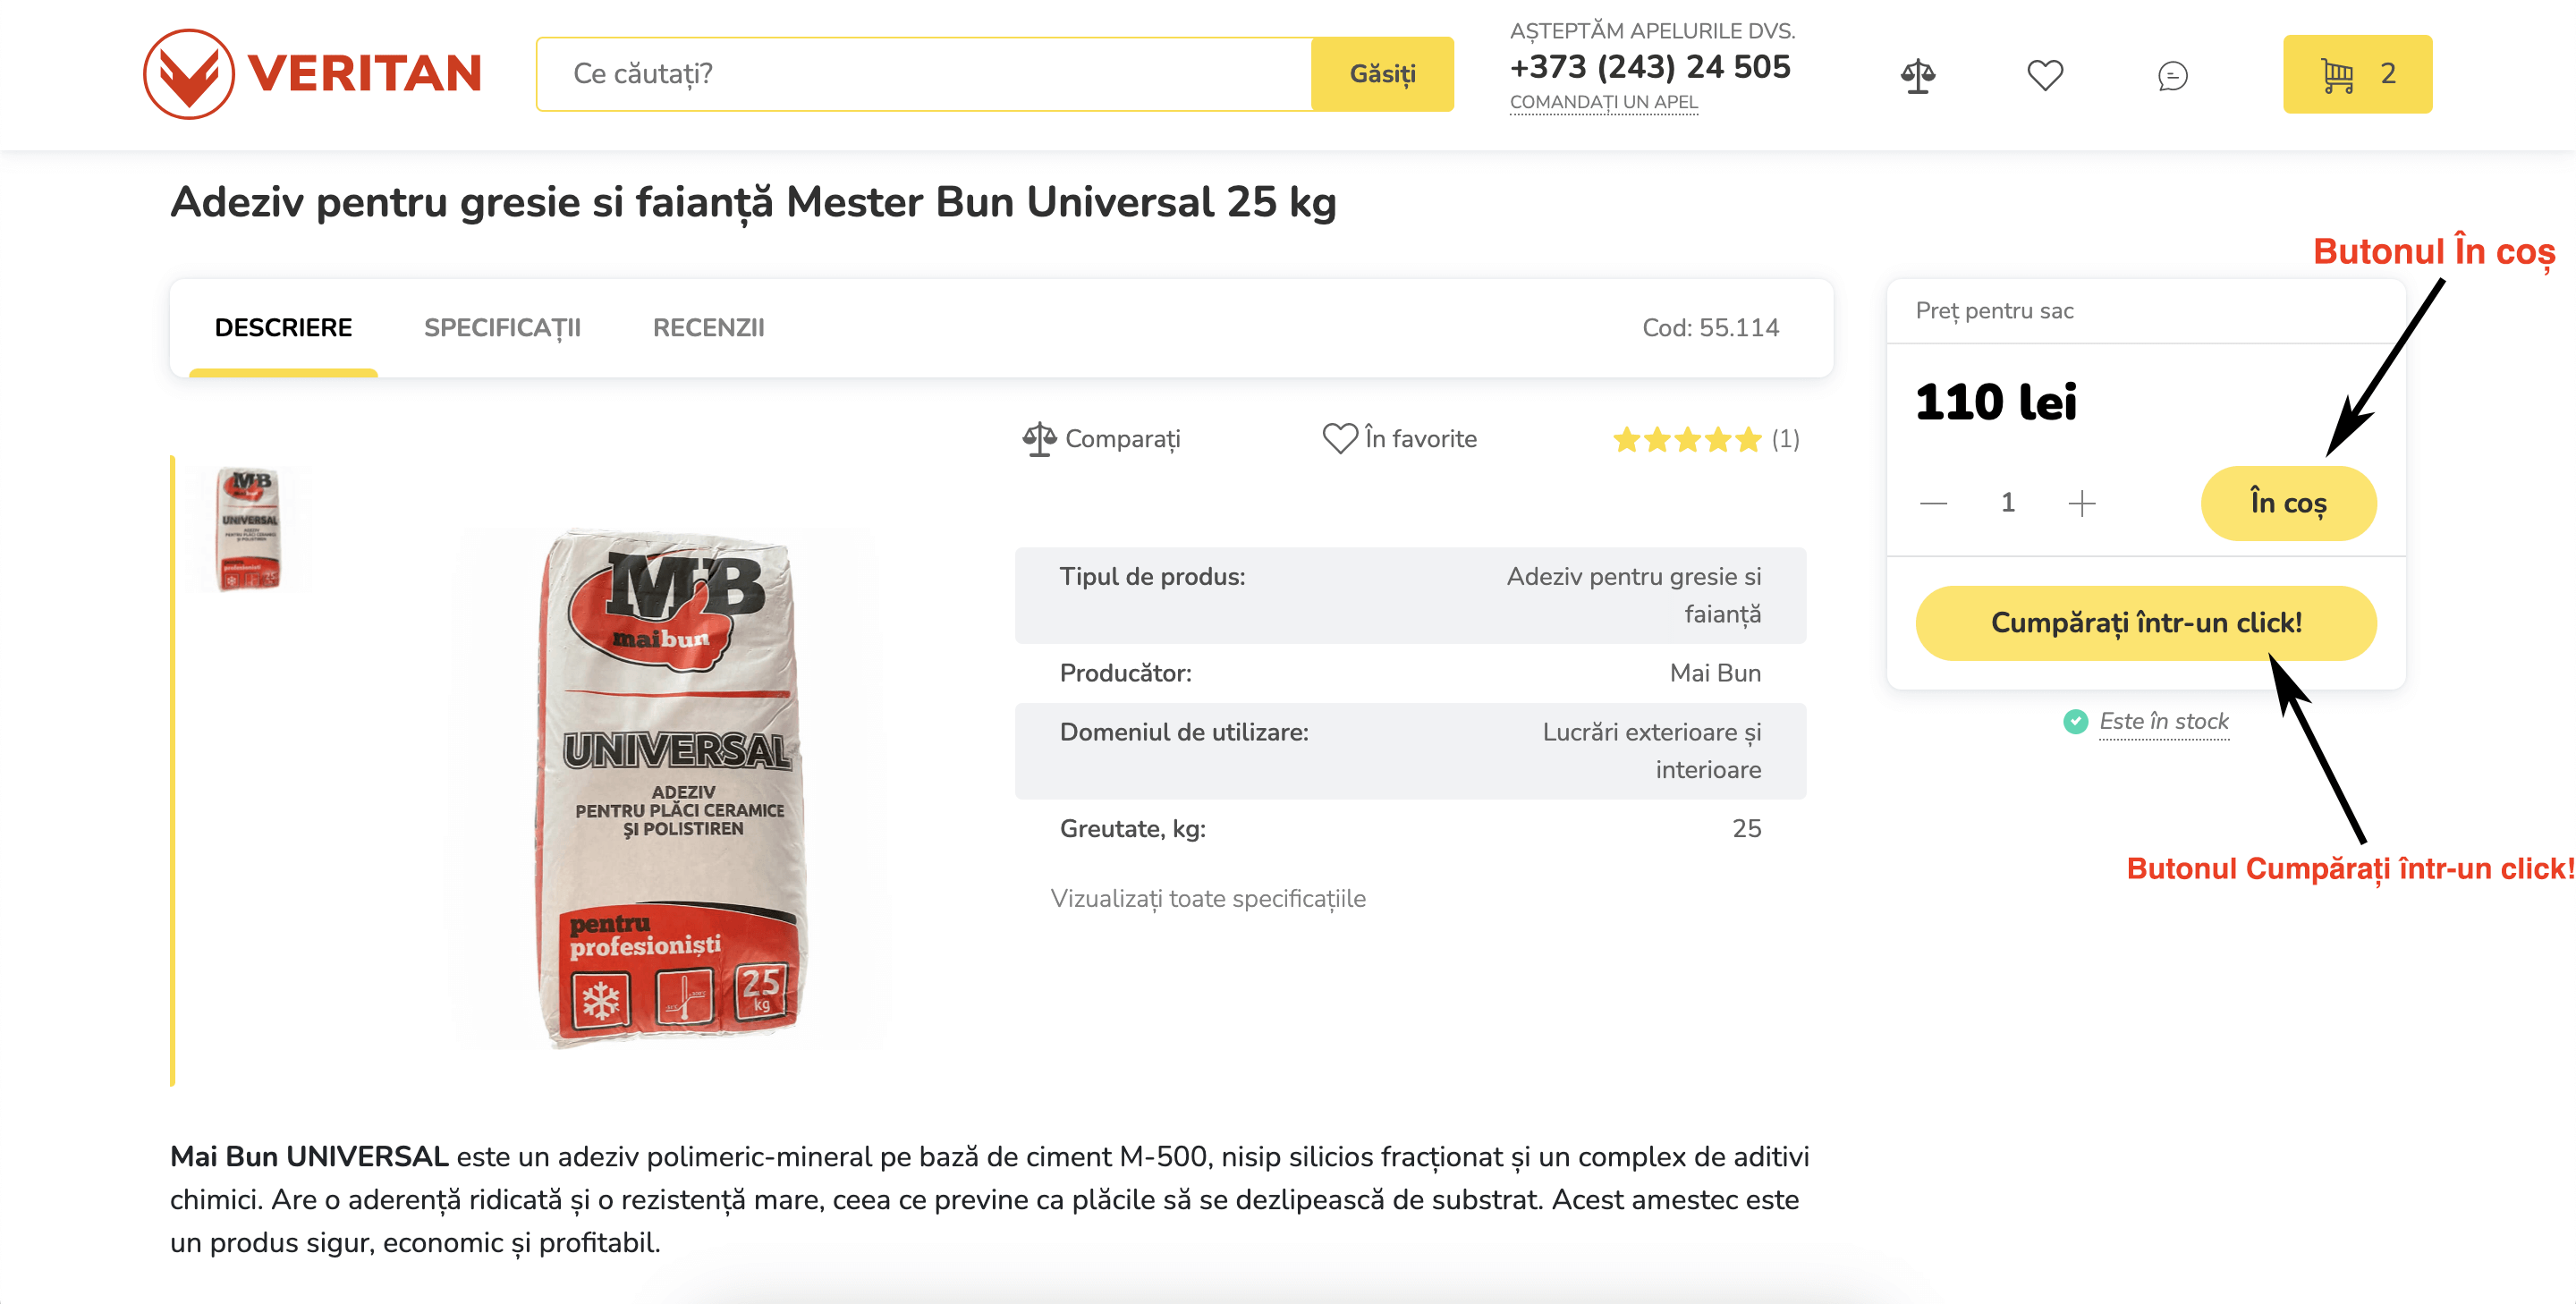Screen dimensions: 2576x1304
Task: Increase quantity with the plus button
Action: click(x=2081, y=503)
